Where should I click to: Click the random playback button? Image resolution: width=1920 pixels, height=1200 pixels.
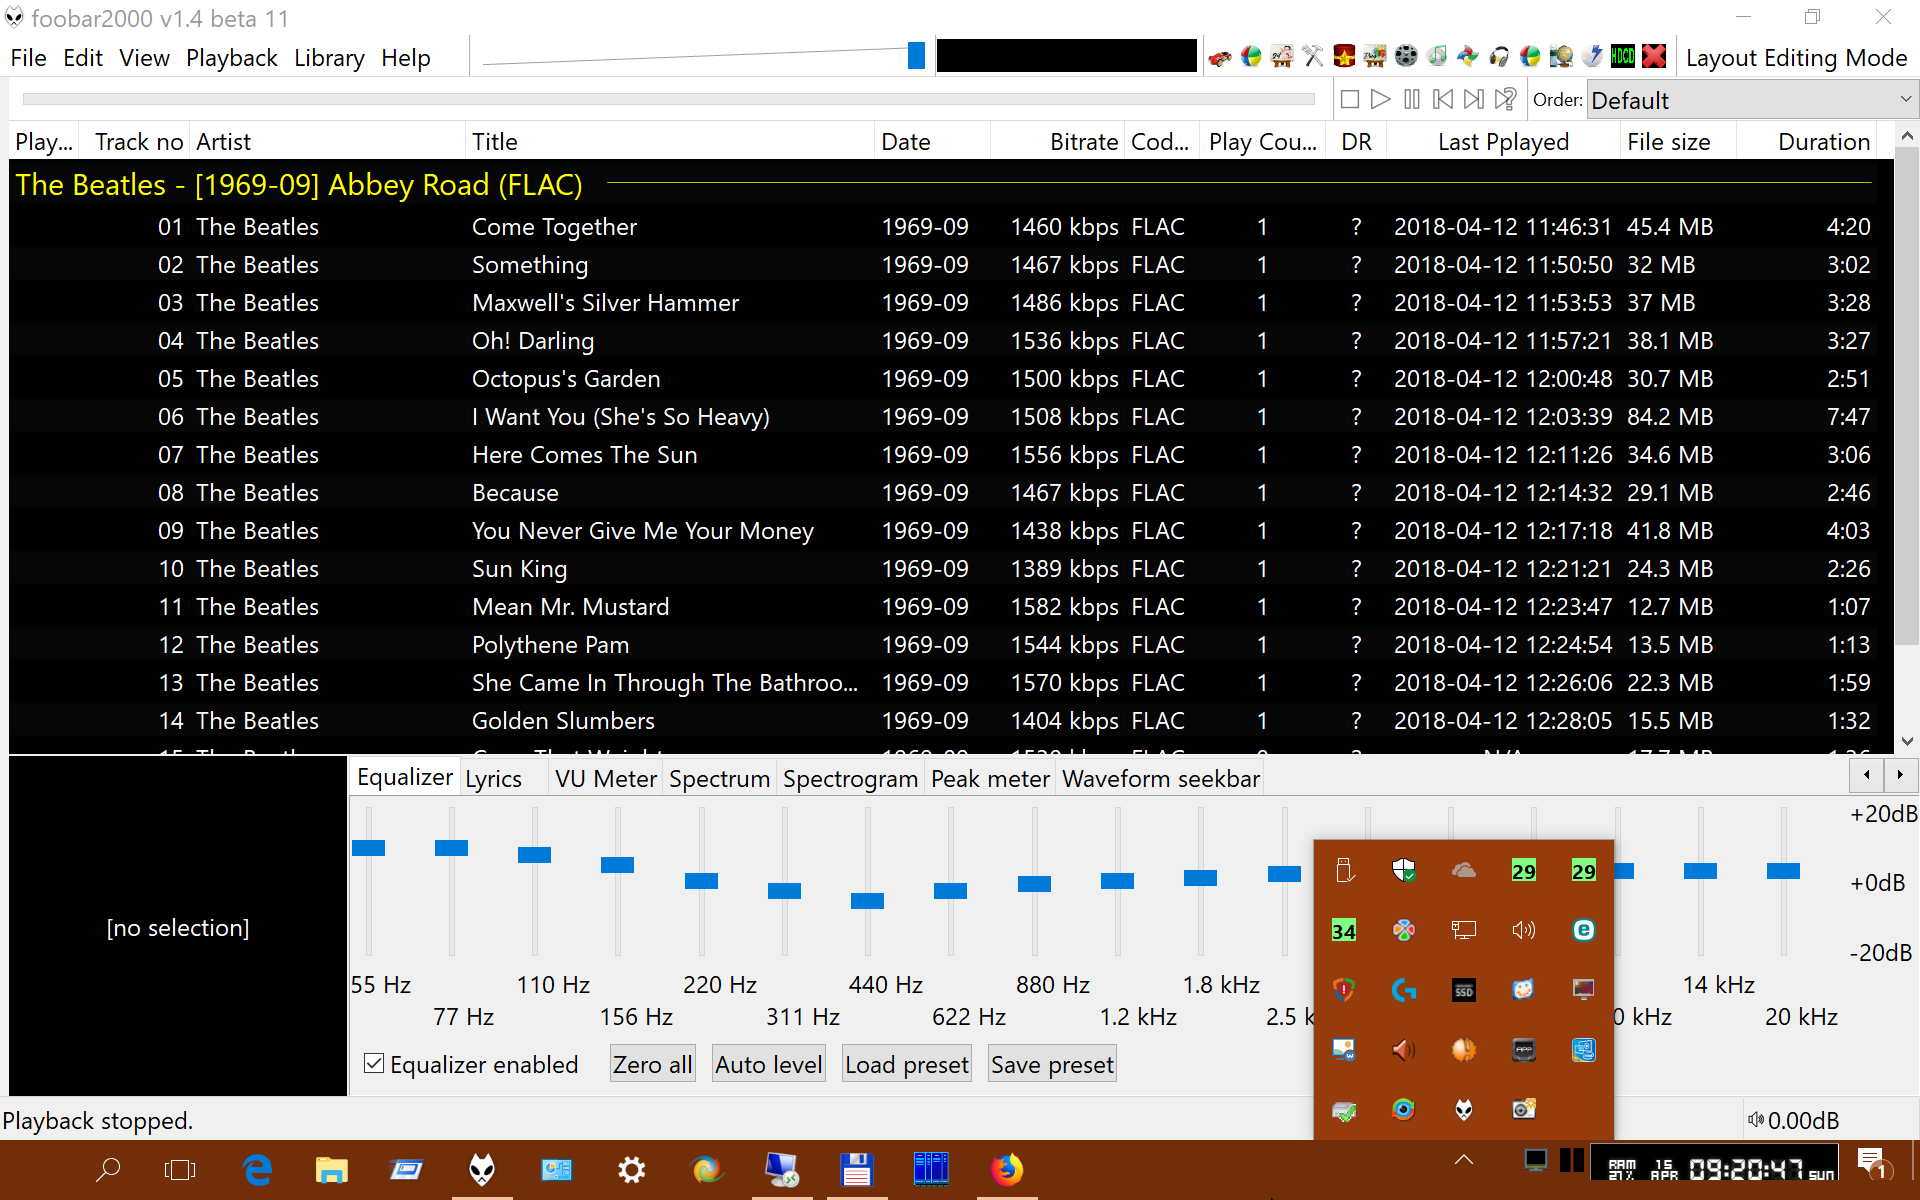(1505, 99)
